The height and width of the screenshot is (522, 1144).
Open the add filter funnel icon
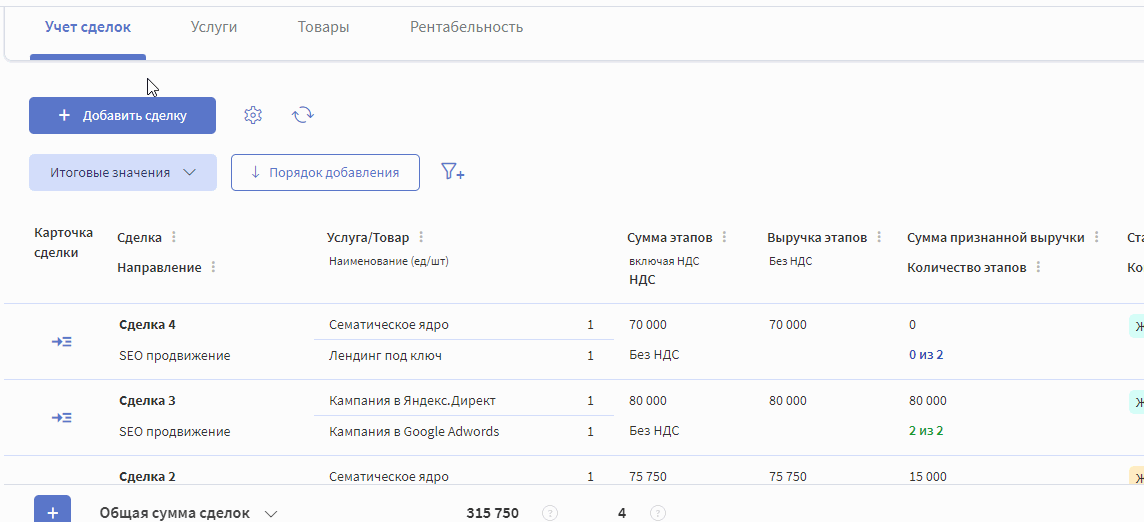(453, 172)
